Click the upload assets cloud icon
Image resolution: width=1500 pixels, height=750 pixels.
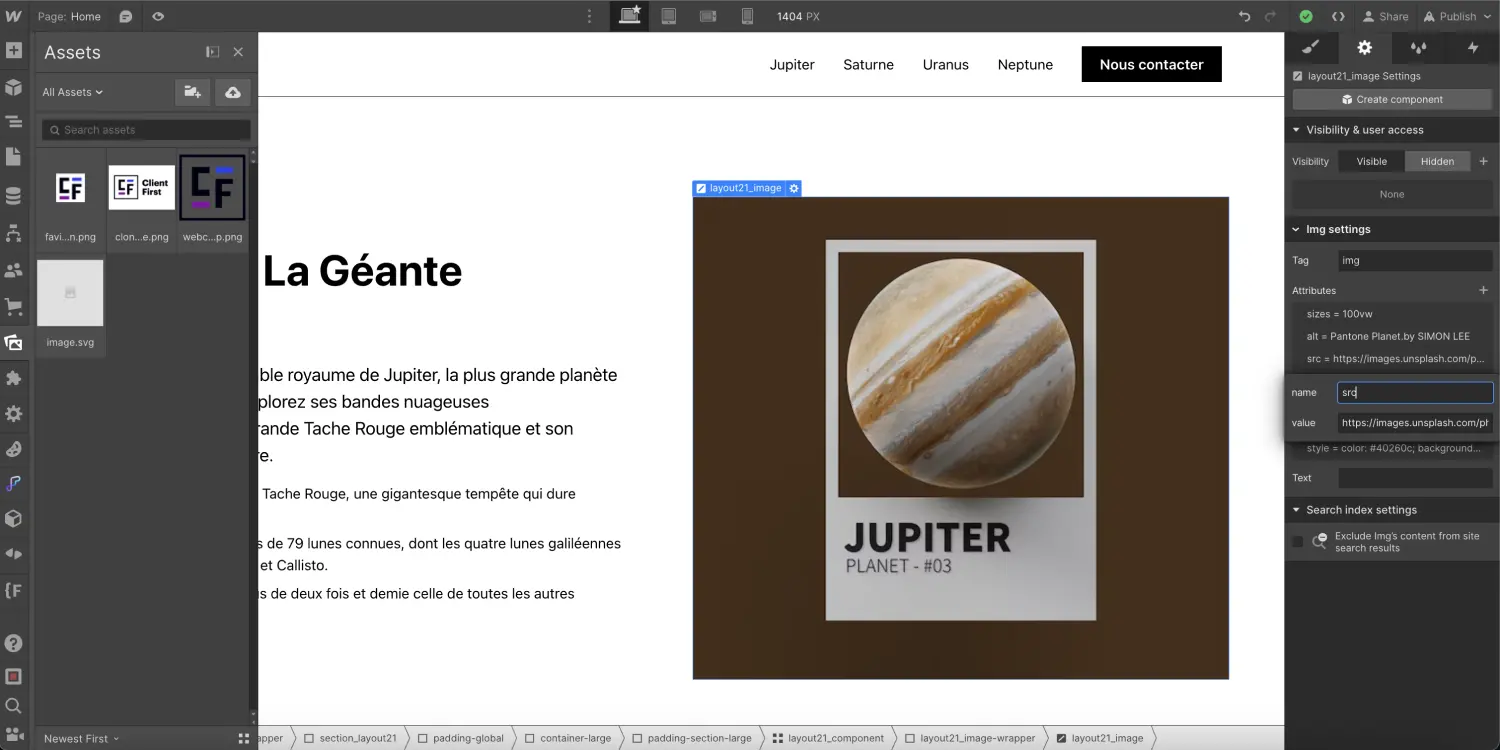233,92
